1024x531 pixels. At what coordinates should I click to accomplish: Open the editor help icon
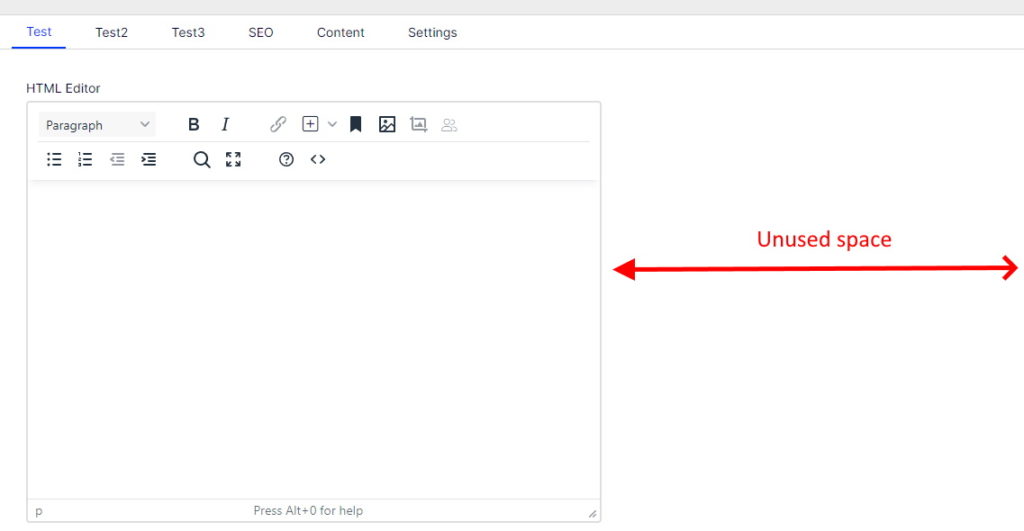tap(286, 159)
